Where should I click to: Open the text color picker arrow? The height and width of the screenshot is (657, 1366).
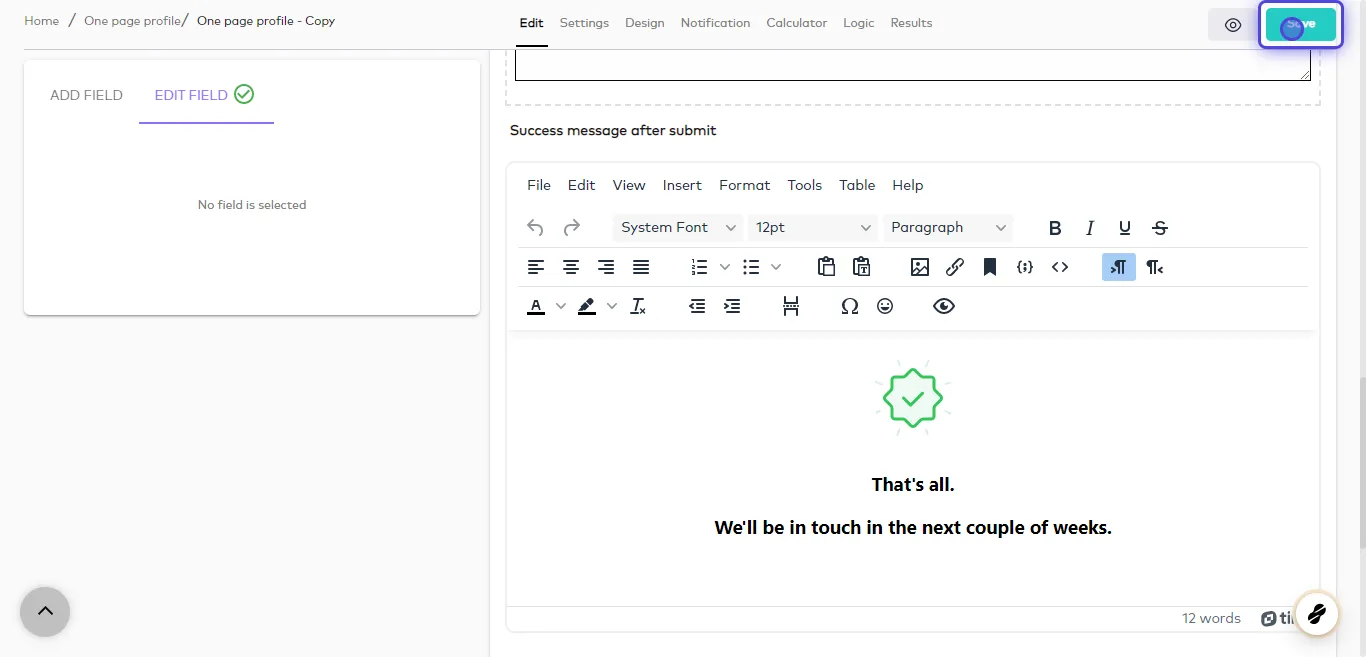click(x=561, y=306)
